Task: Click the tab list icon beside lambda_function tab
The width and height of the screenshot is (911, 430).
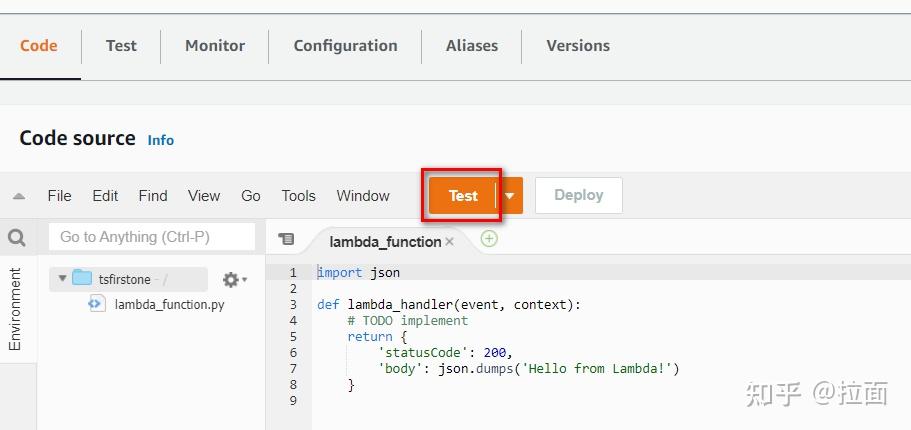Action: pyautogui.click(x=287, y=239)
